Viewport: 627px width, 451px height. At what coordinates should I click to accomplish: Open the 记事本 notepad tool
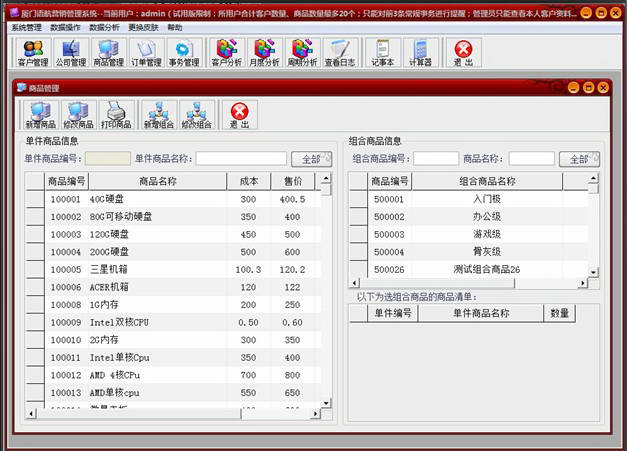click(x=383, y=53)
